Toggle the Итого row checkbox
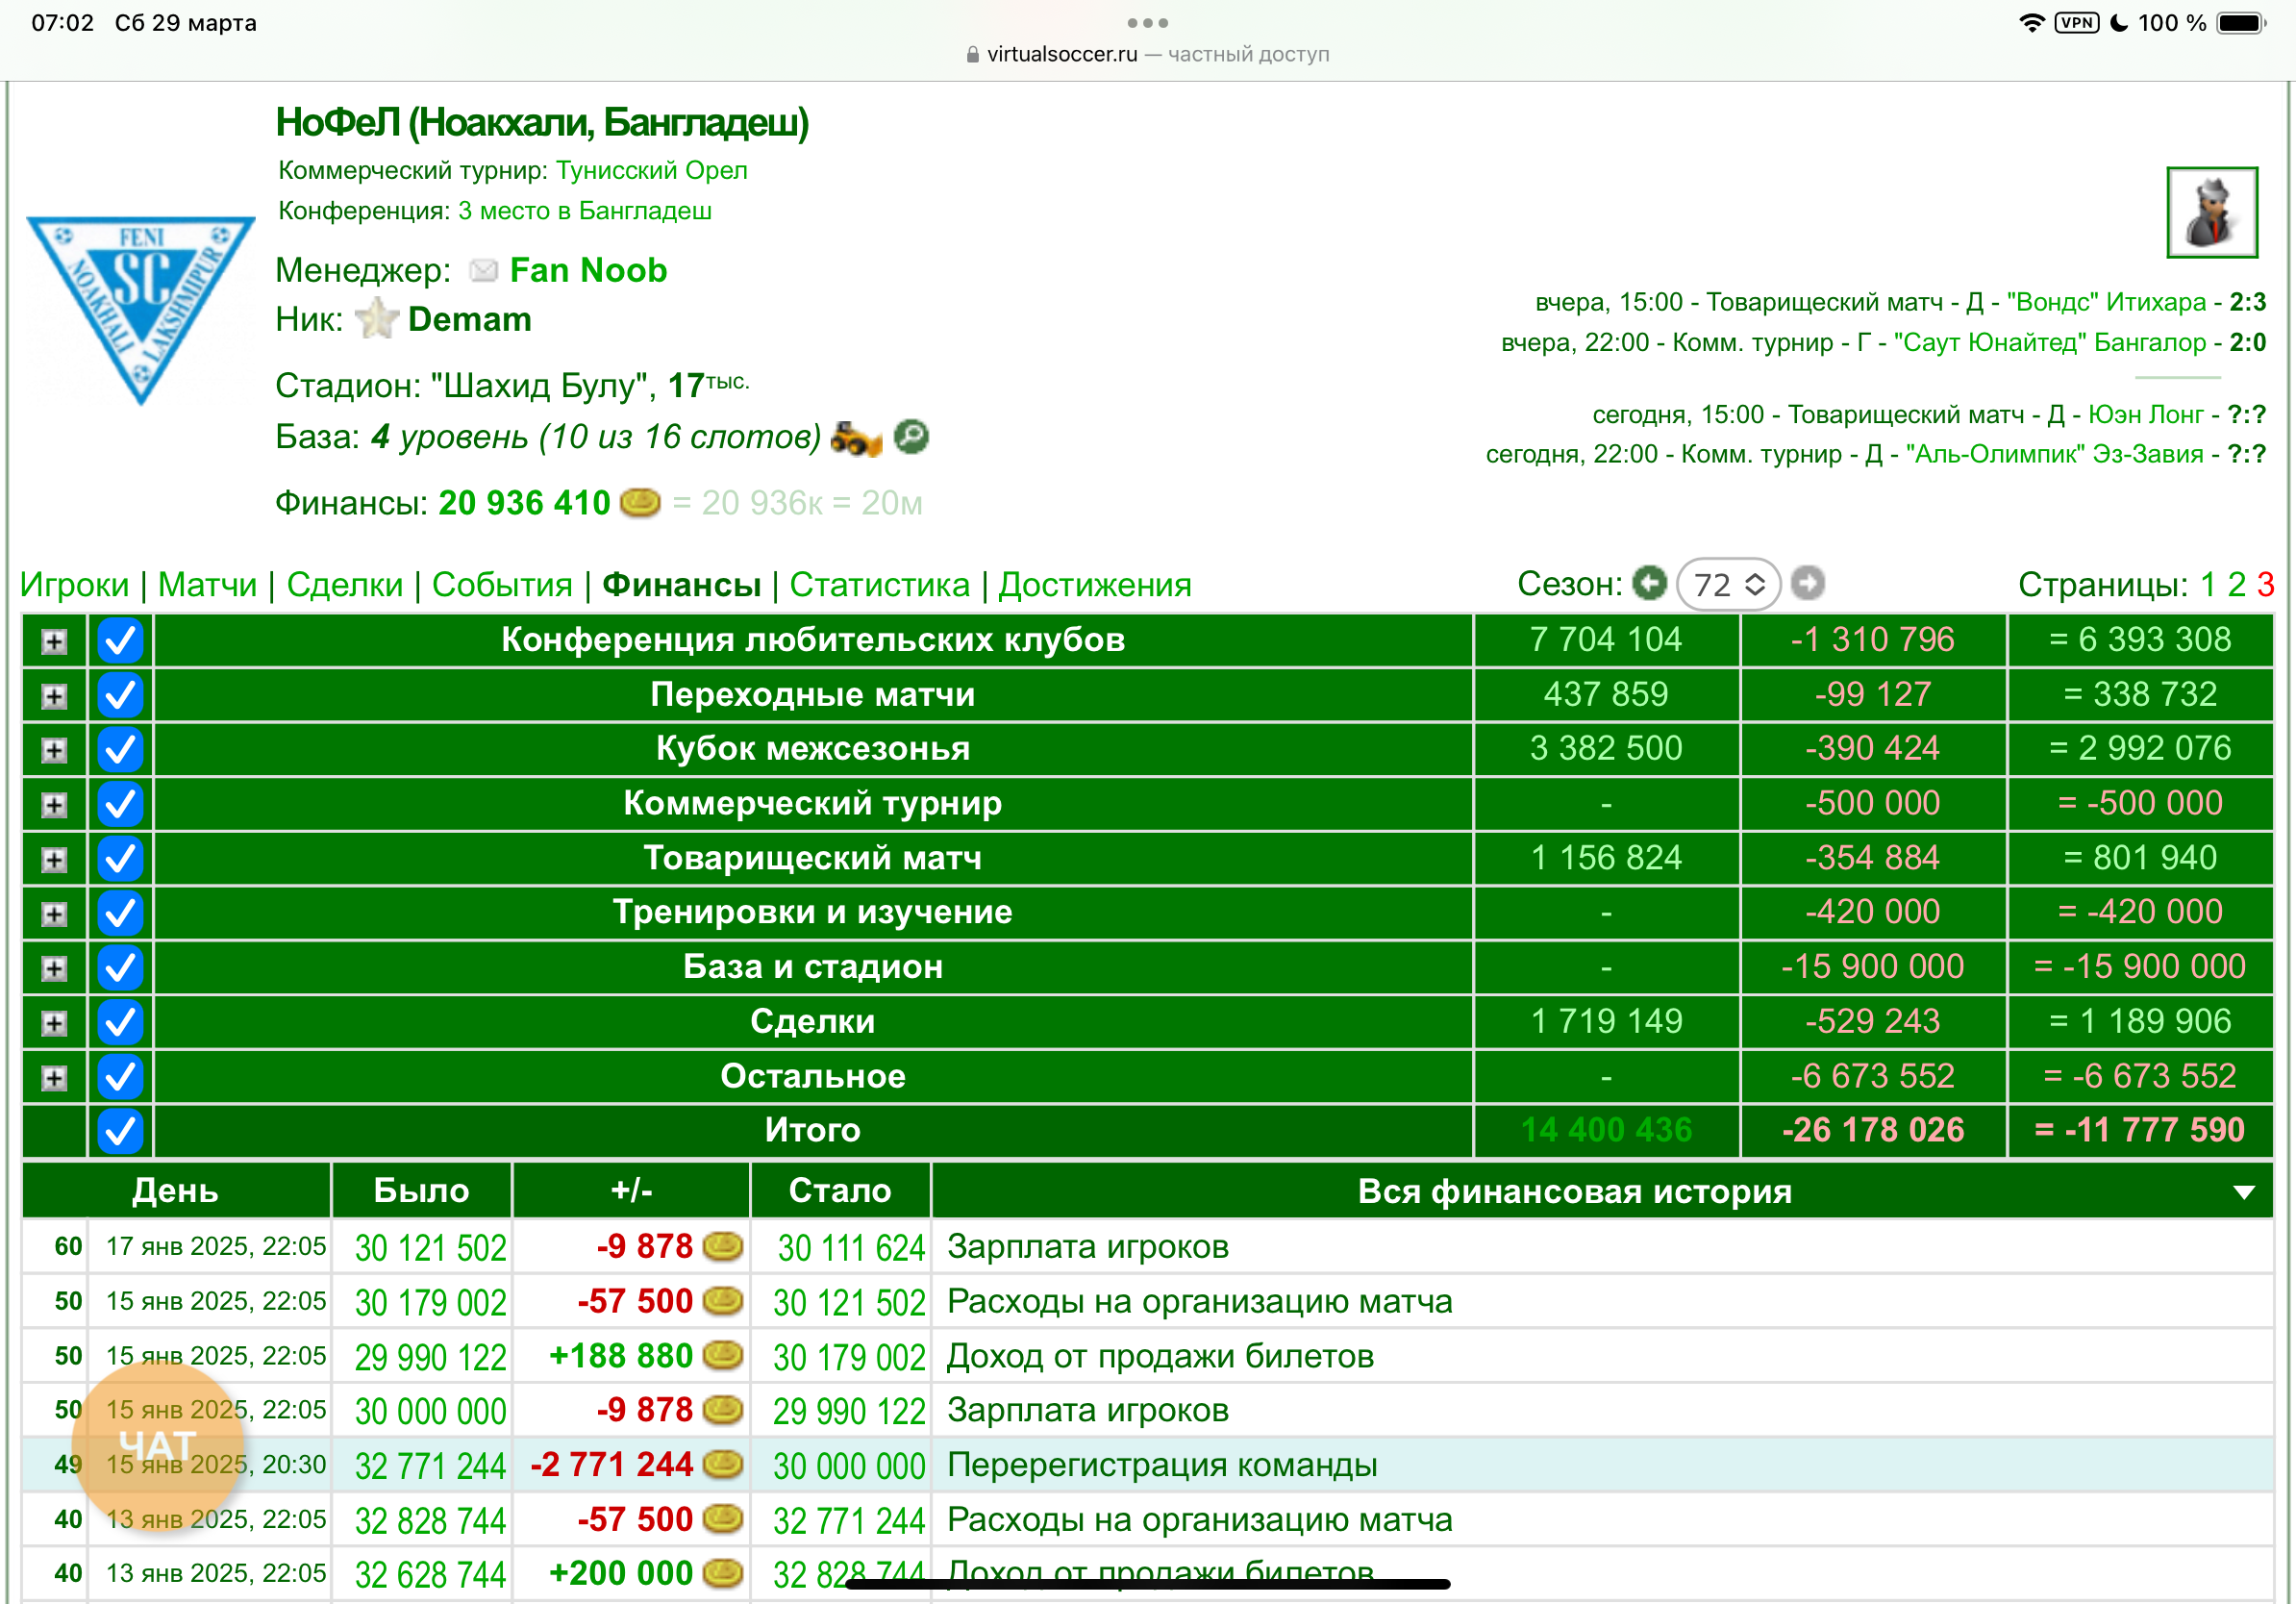2296x1604 pixels. [x=120, y=1131]
